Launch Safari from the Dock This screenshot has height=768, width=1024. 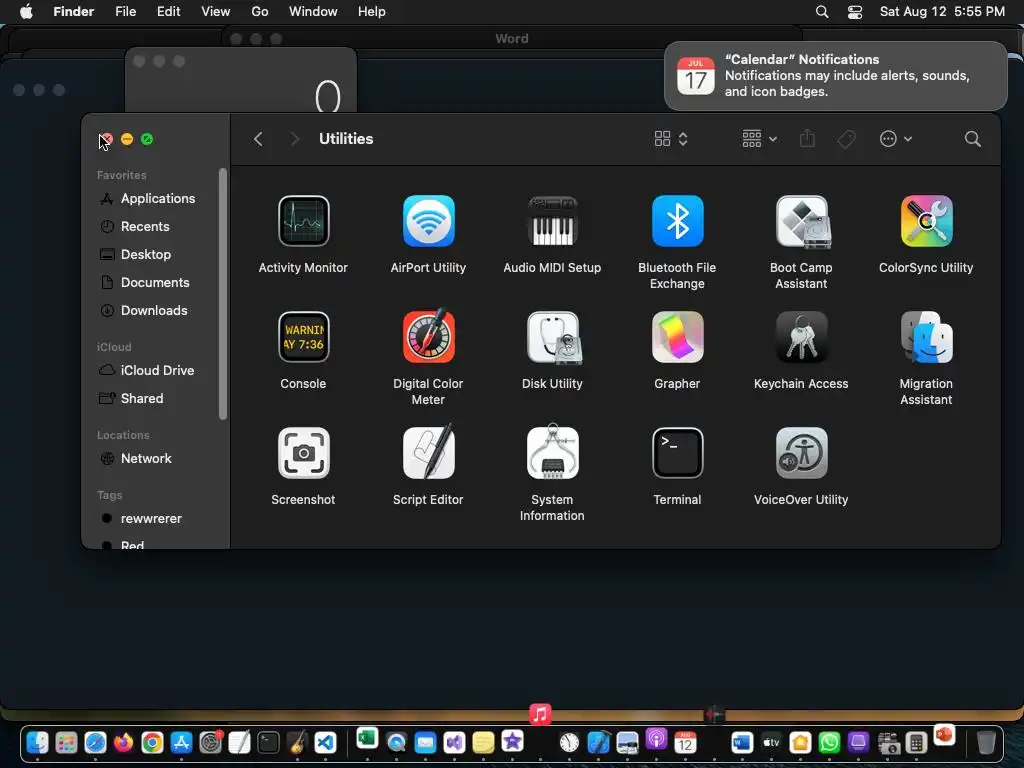coord(95,743)
